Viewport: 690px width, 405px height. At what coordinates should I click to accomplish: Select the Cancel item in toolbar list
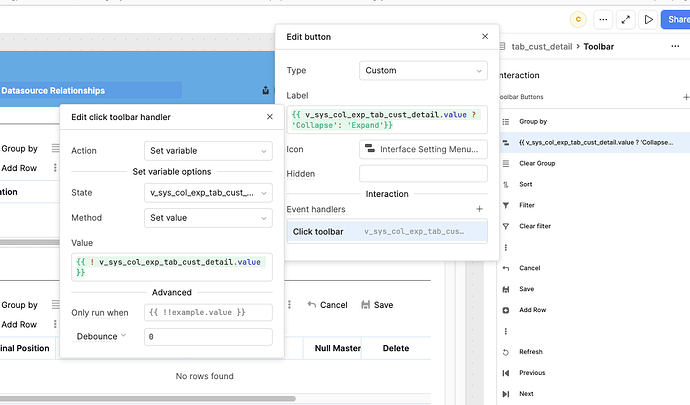point(594,268)
